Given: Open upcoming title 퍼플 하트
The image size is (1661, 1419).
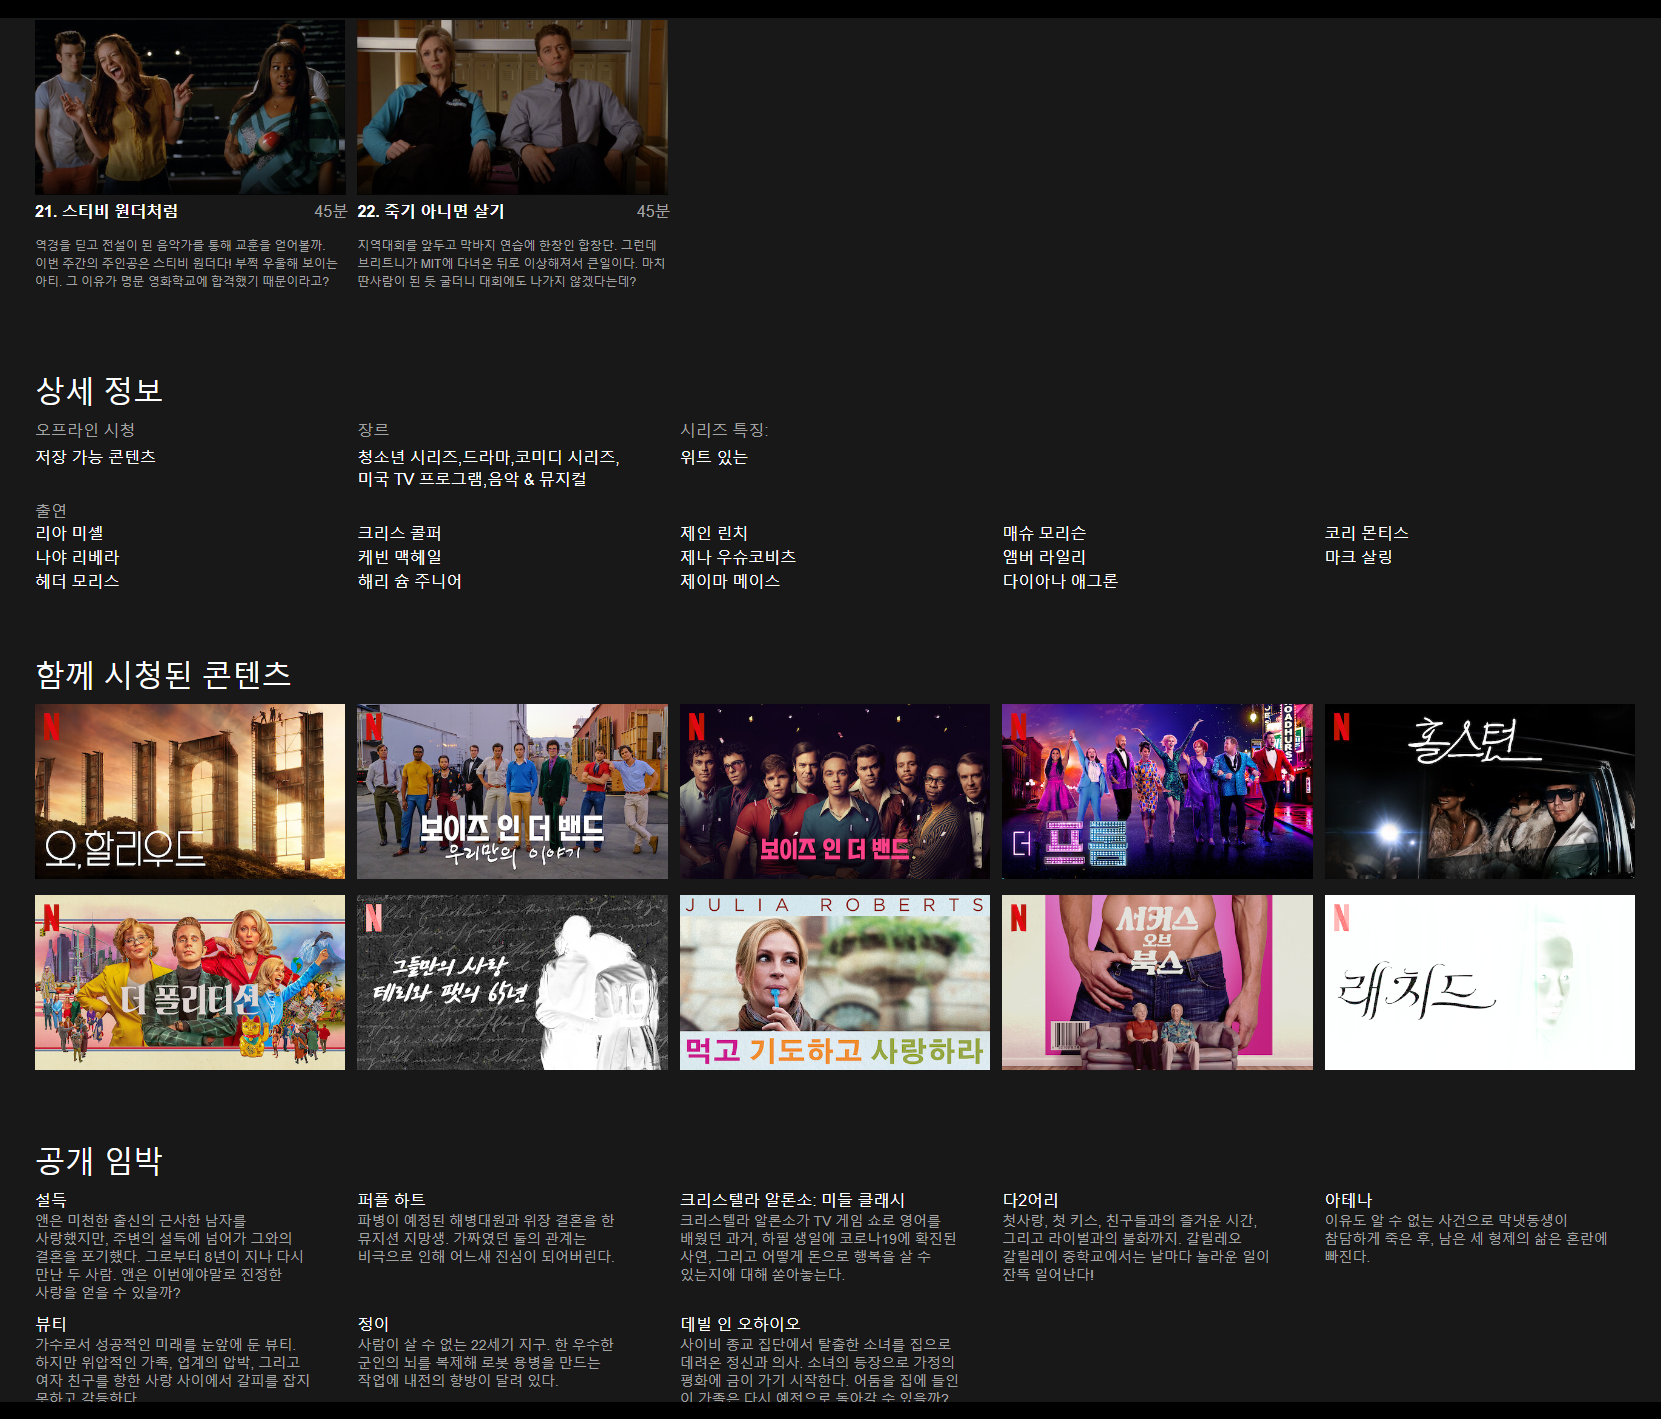Looking at the screenshot, I should pos(392,1200).
